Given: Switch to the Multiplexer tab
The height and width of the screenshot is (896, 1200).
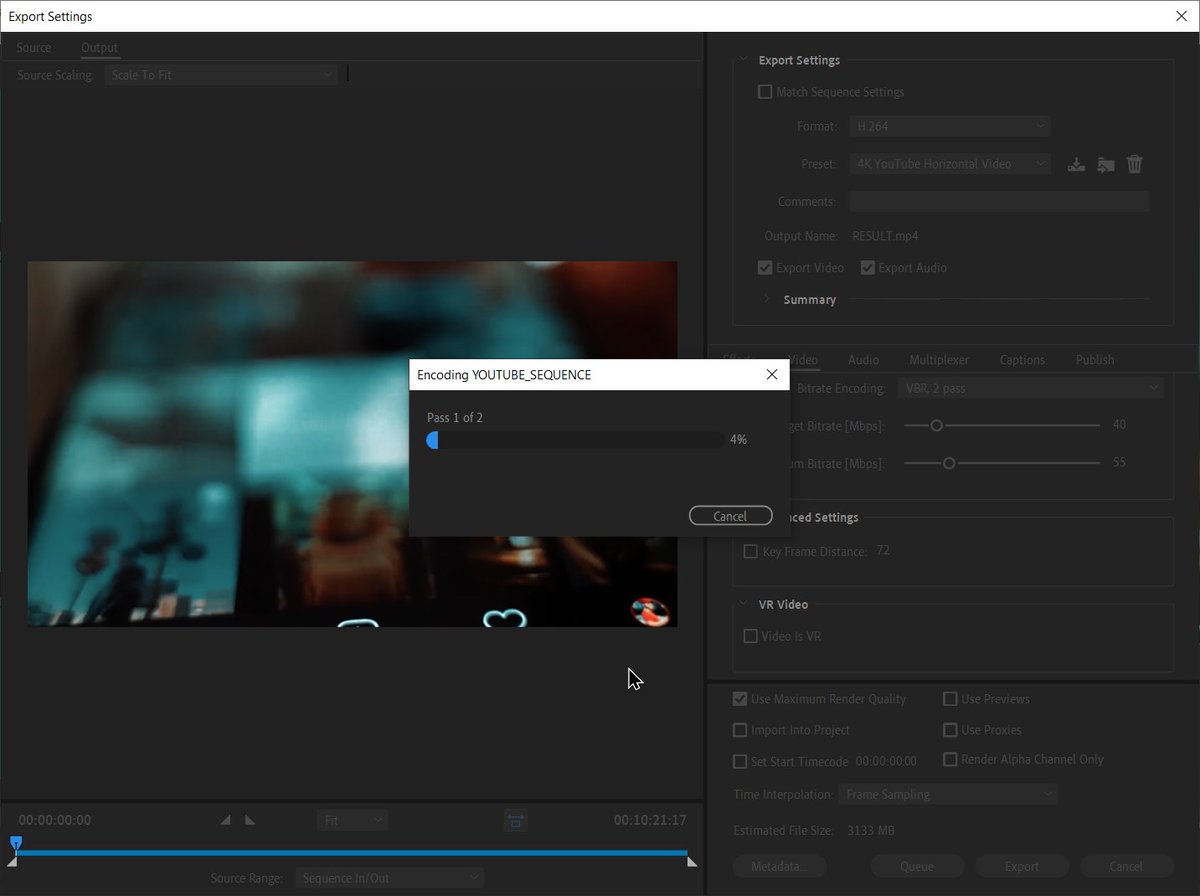Looking at the screenshot, I should pos(938,359).
